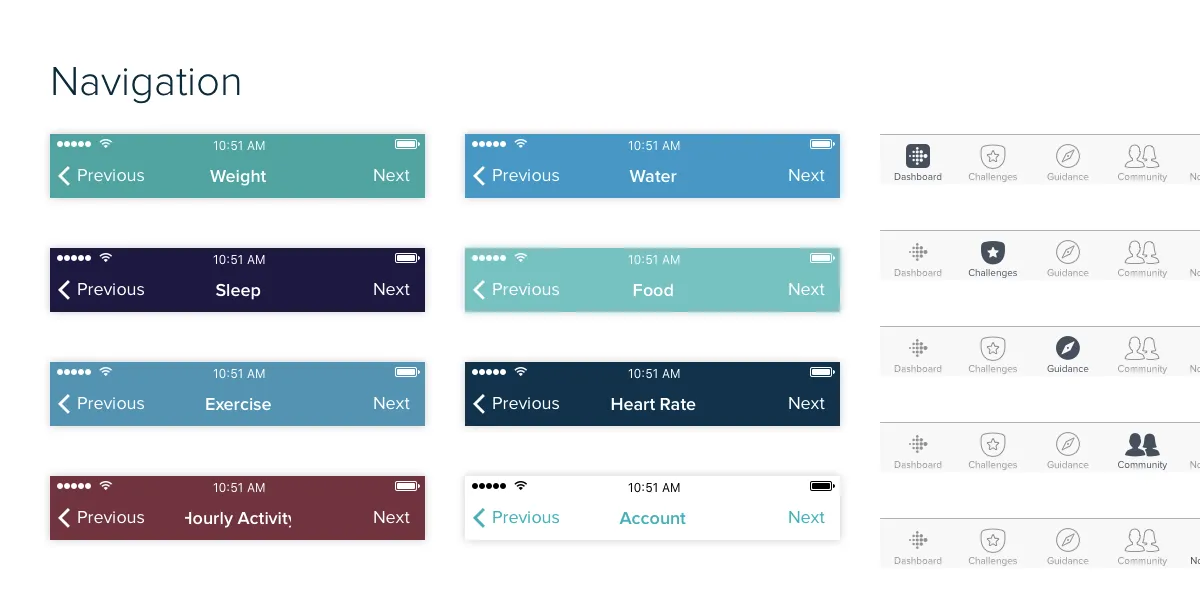
Task: Click the Account title in the white bar
Action: coord(653,518)
